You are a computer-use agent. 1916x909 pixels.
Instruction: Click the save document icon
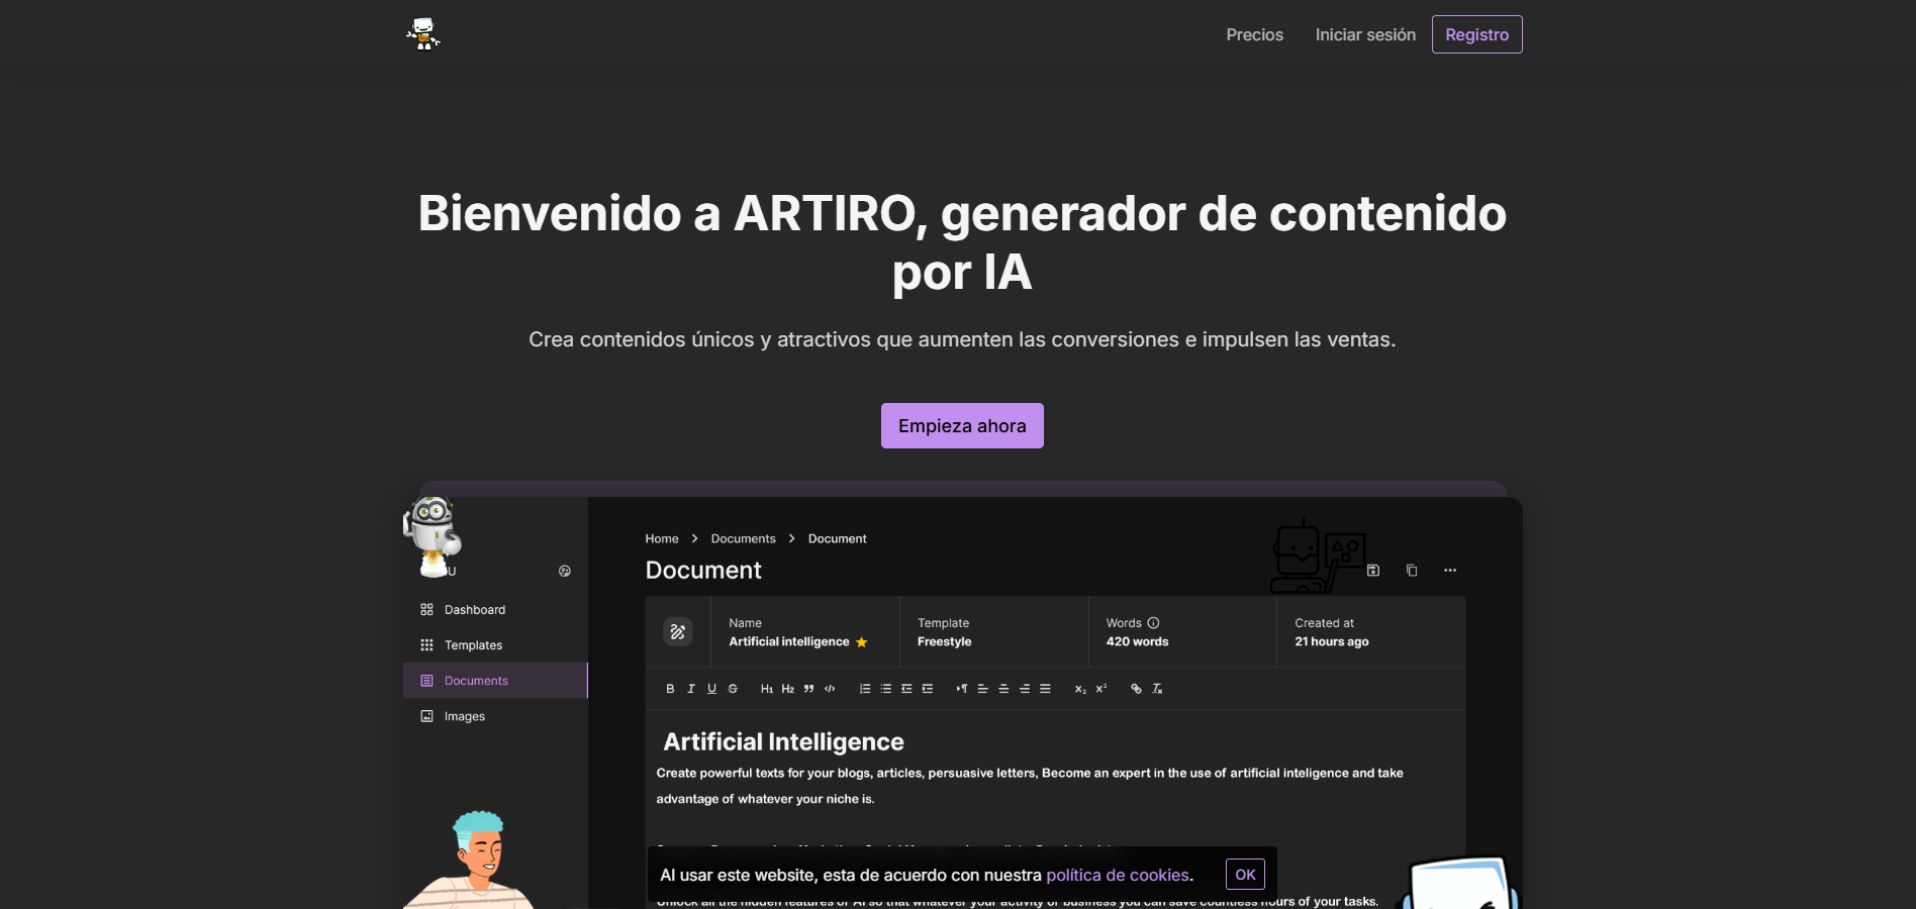[x=1373, y=570]
